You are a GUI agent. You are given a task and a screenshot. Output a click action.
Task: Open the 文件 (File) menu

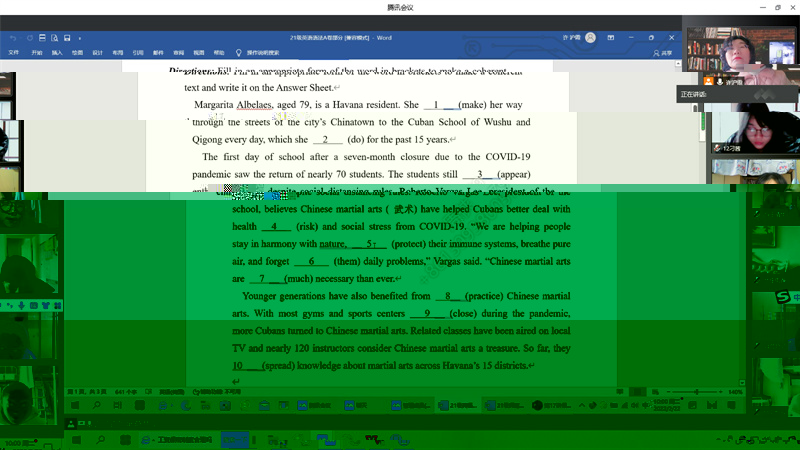tap(14, 52)
